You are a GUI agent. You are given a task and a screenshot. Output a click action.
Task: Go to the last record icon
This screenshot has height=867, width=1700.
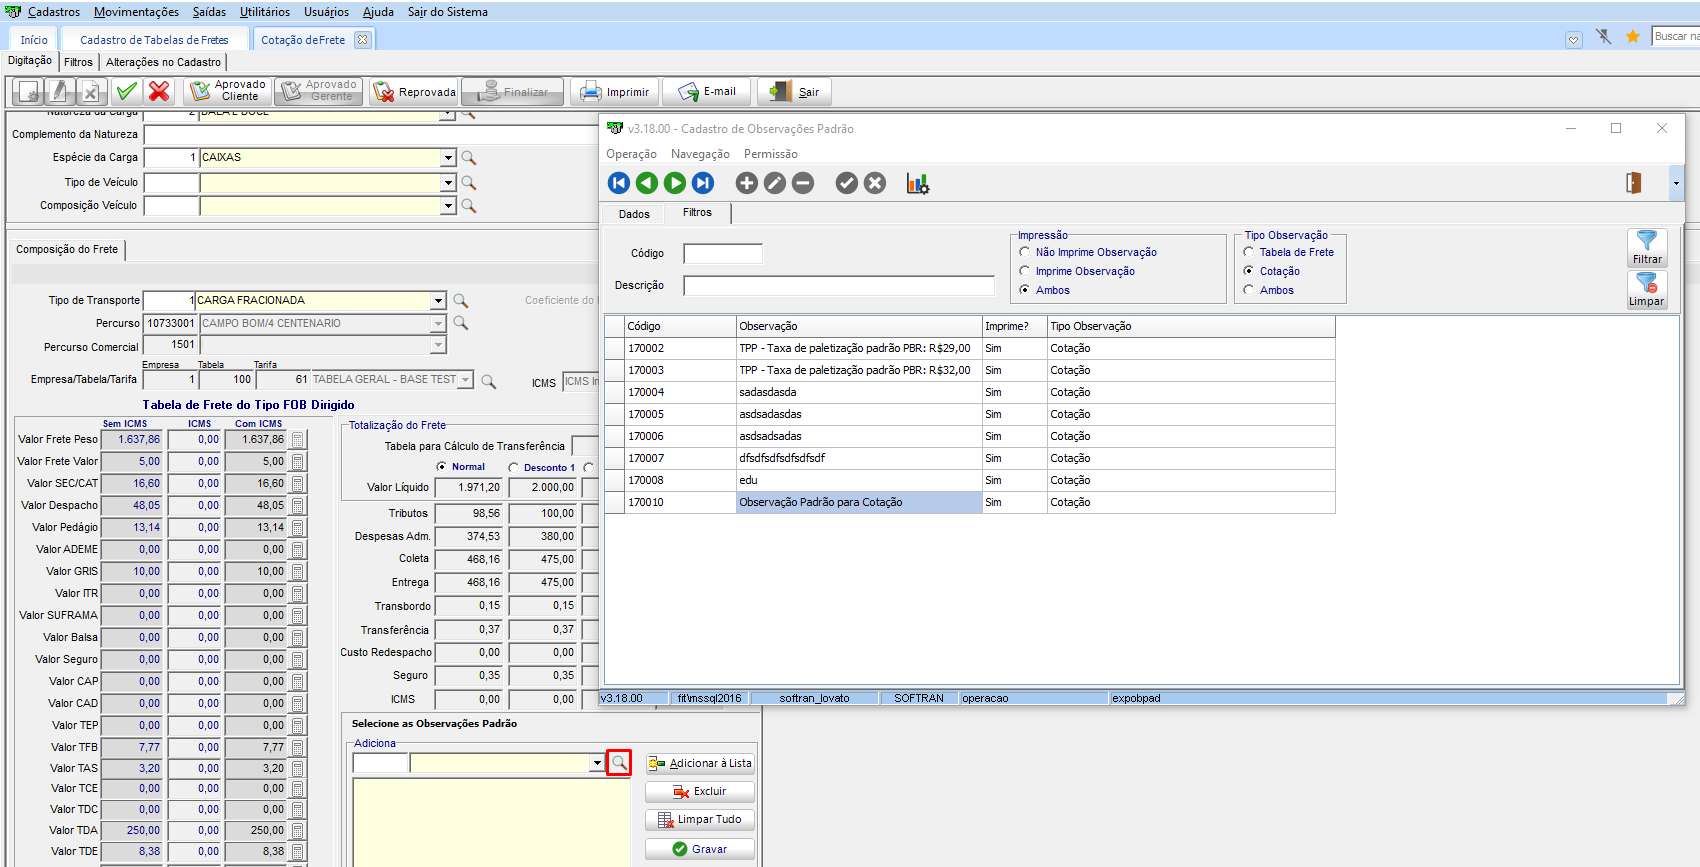pos(703,183)
